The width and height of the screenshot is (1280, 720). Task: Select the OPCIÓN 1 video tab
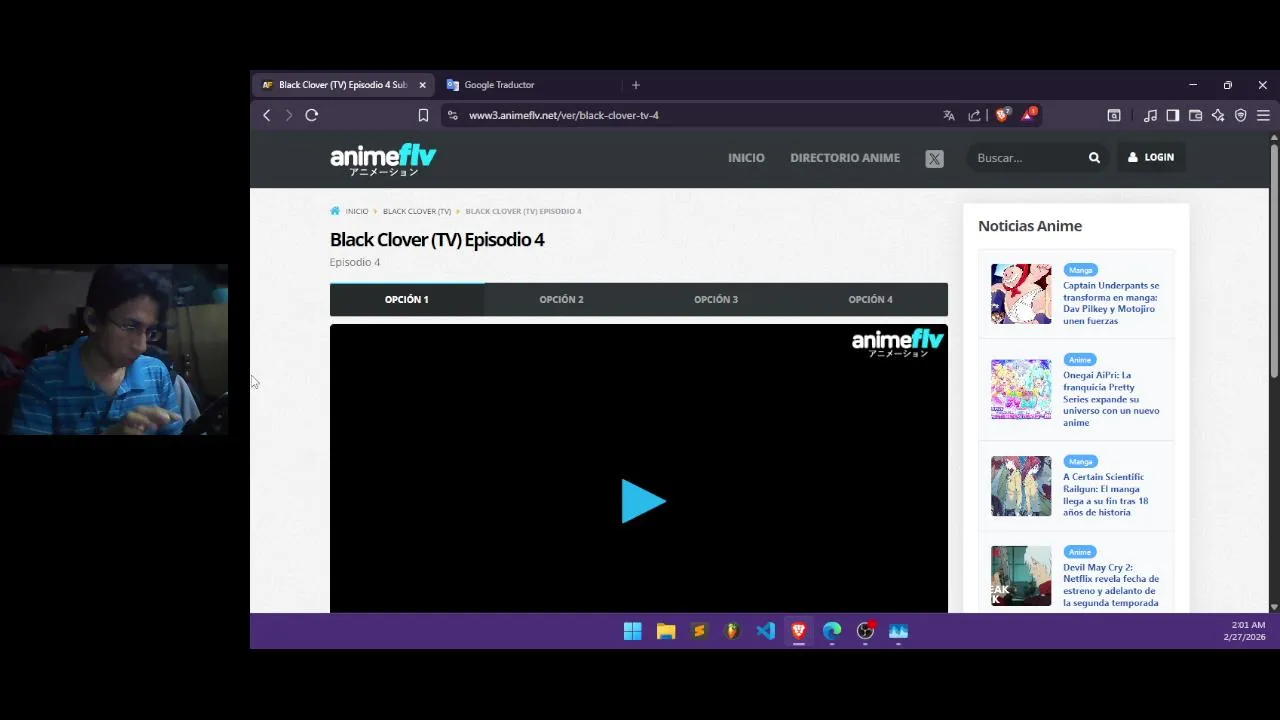[x=407, y=299]
